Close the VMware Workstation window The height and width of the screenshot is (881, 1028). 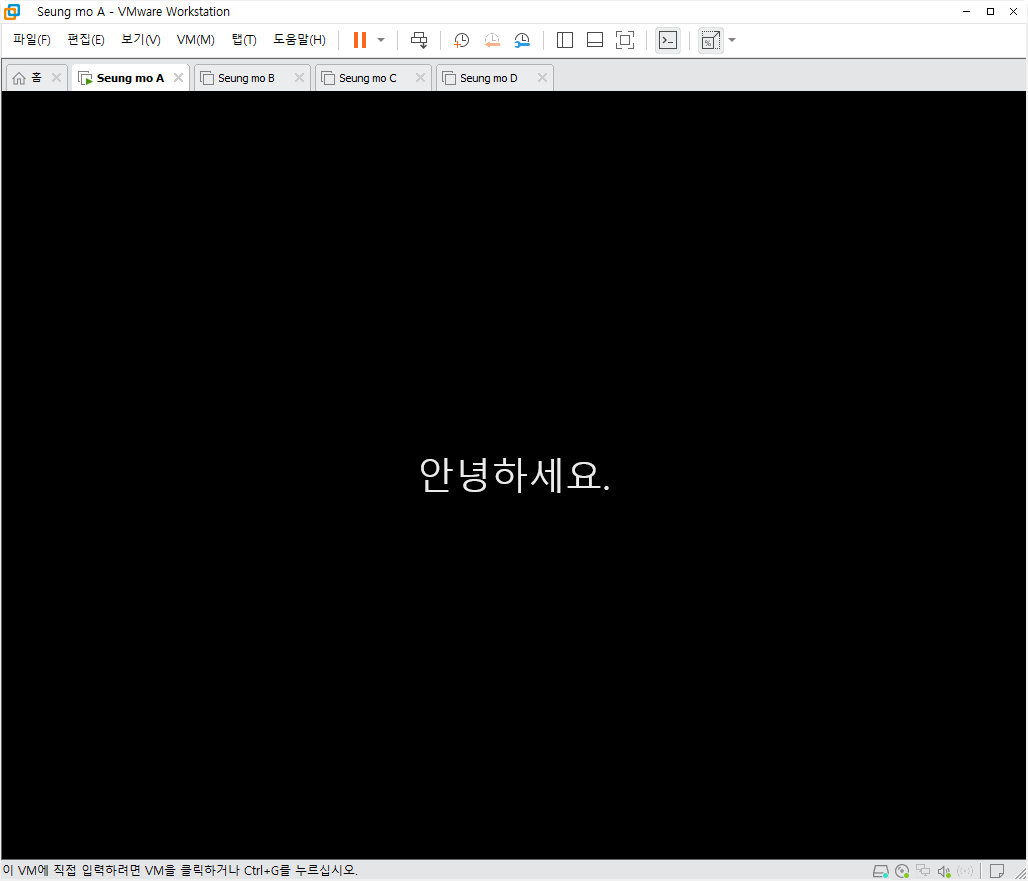tap(1013, 11)
